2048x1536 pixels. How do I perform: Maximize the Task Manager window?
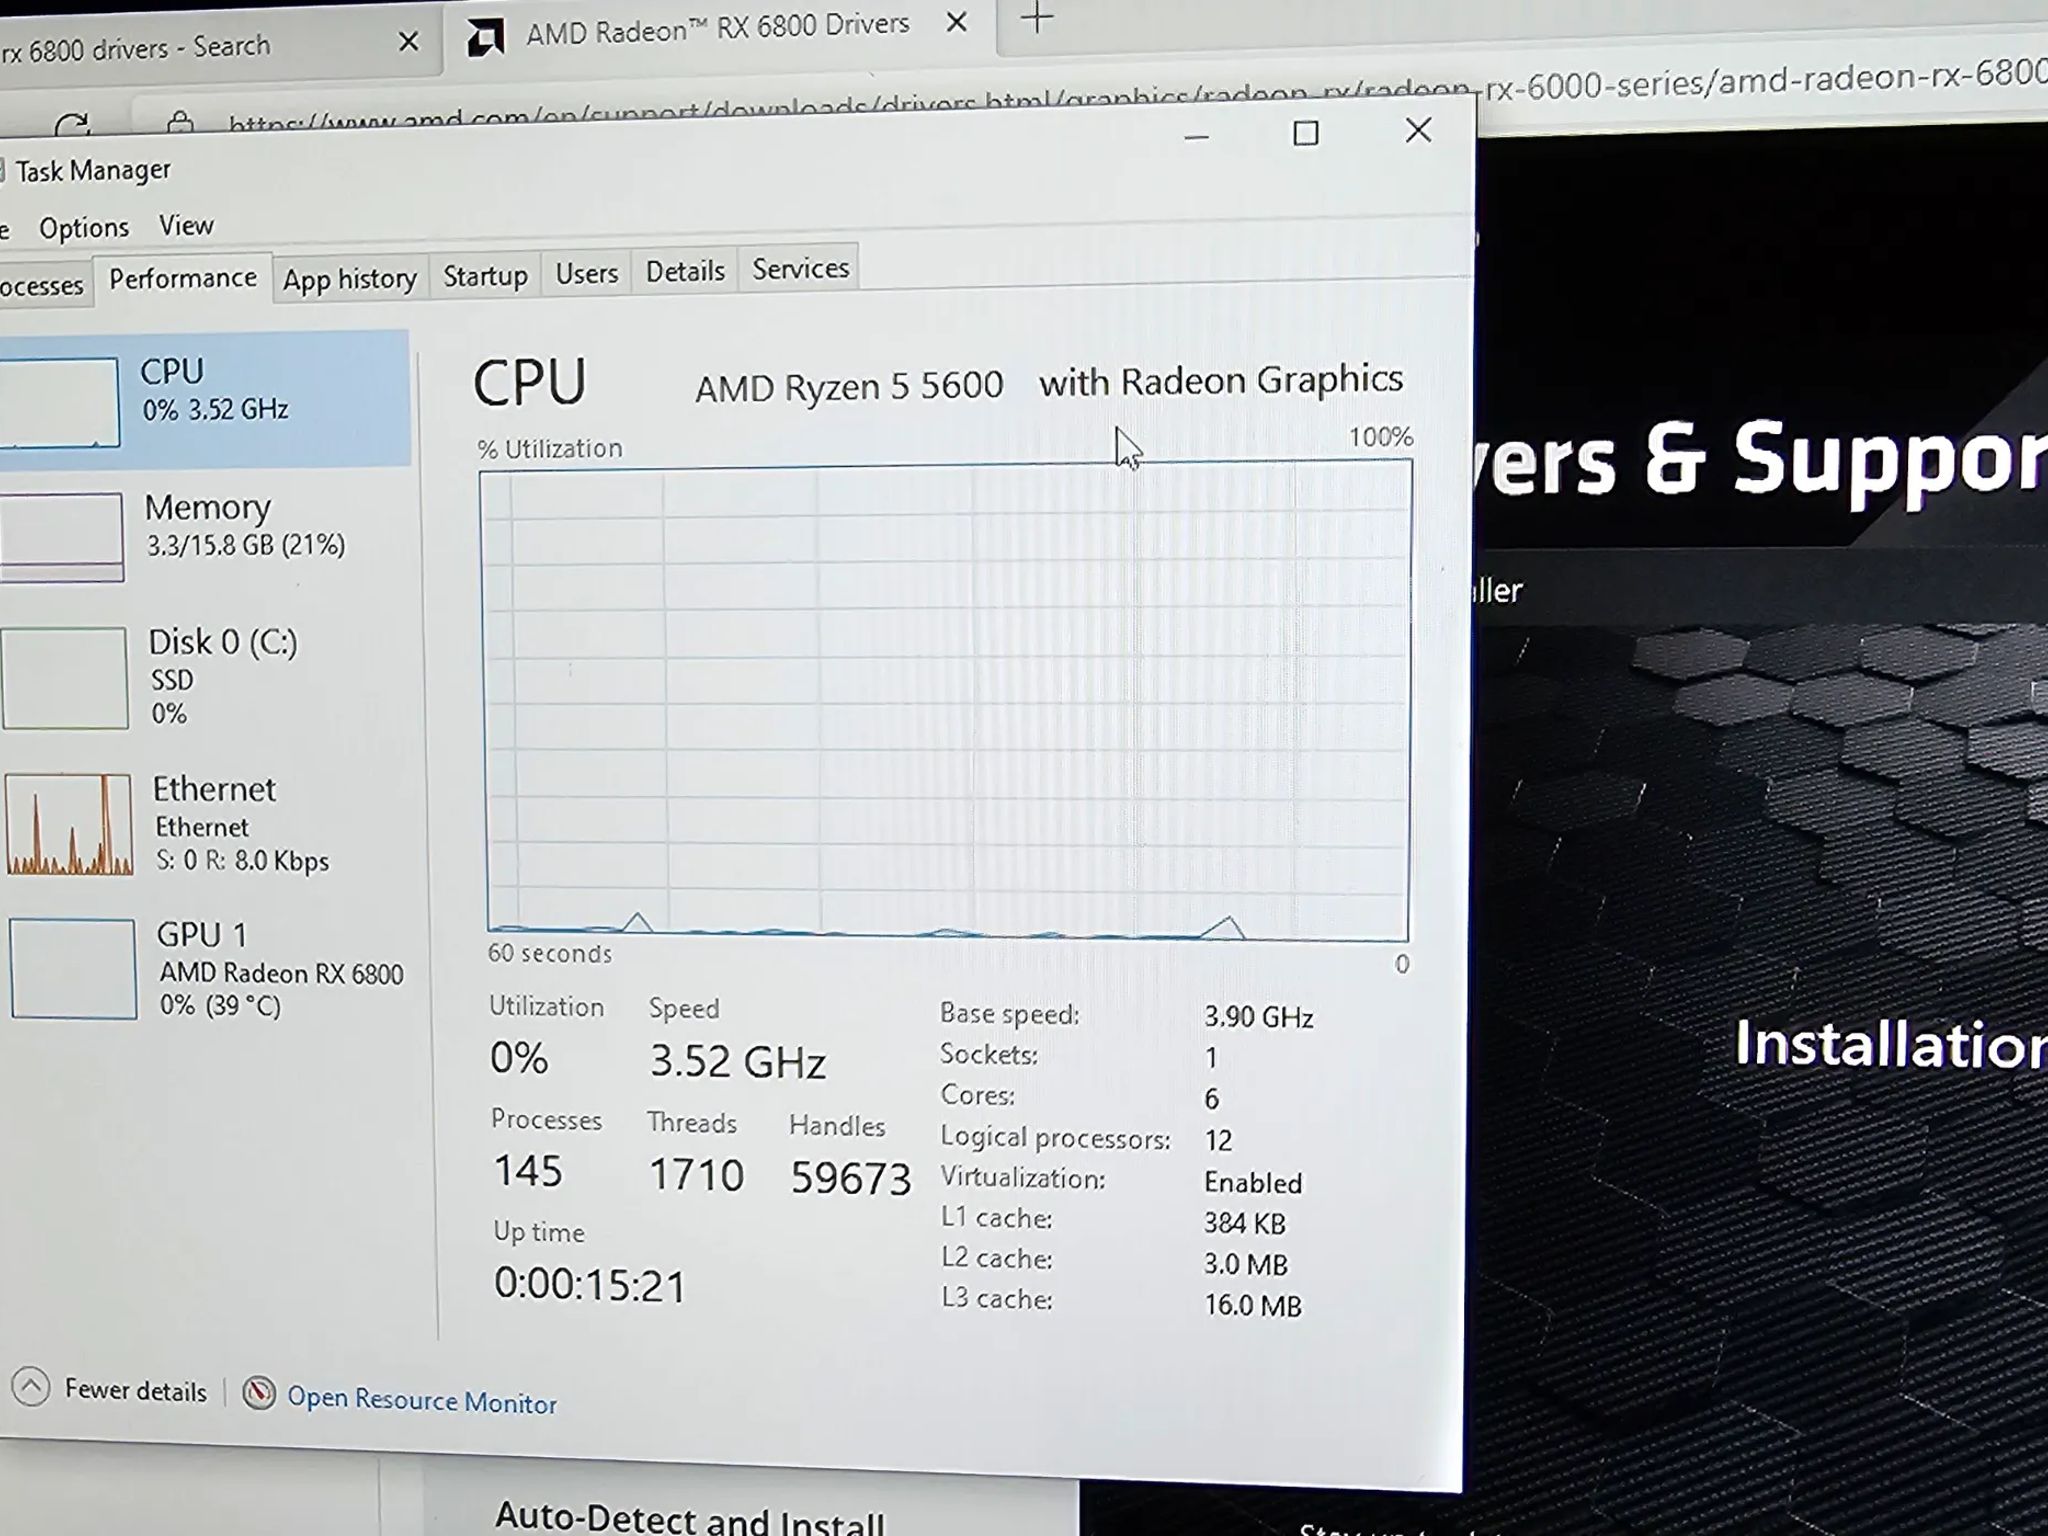click(1305, 133)
